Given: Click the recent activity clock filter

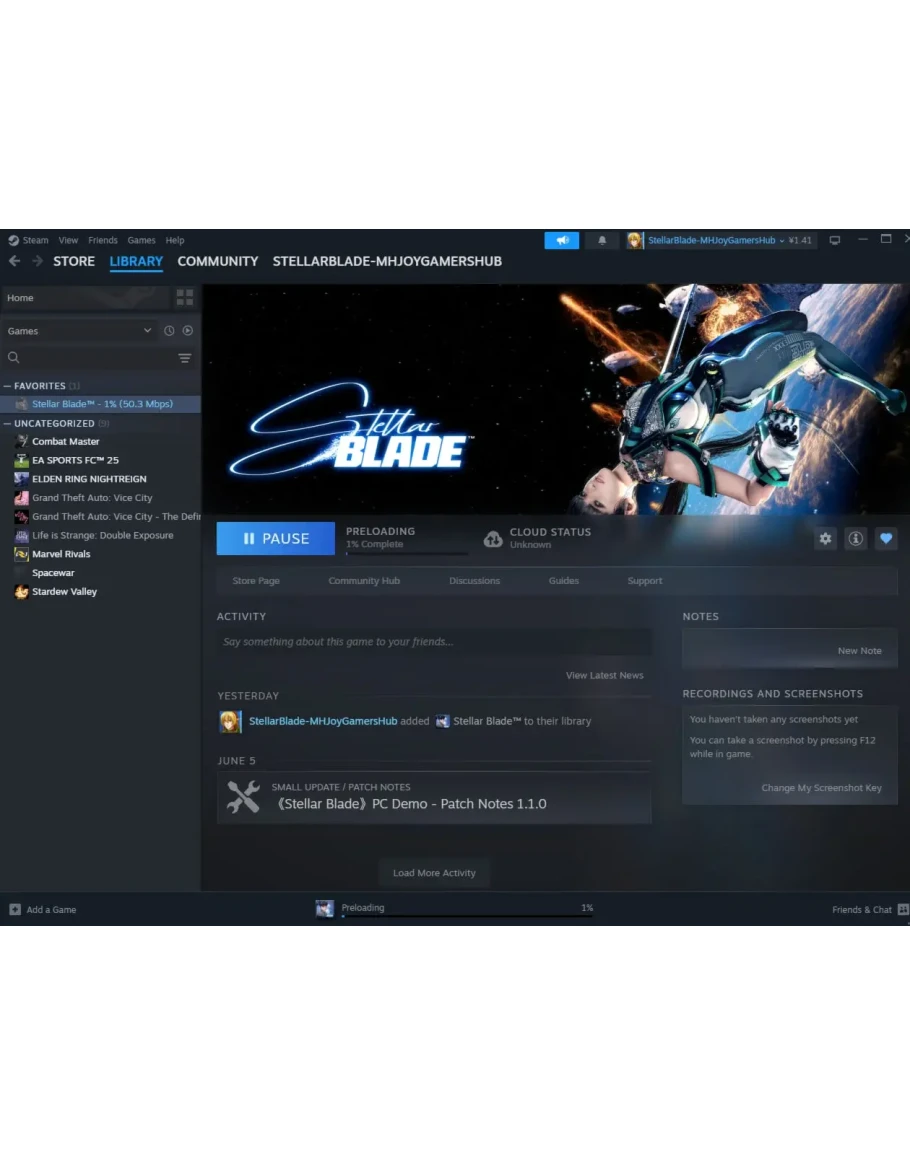Looking at the screenshot, I should 169,331.
